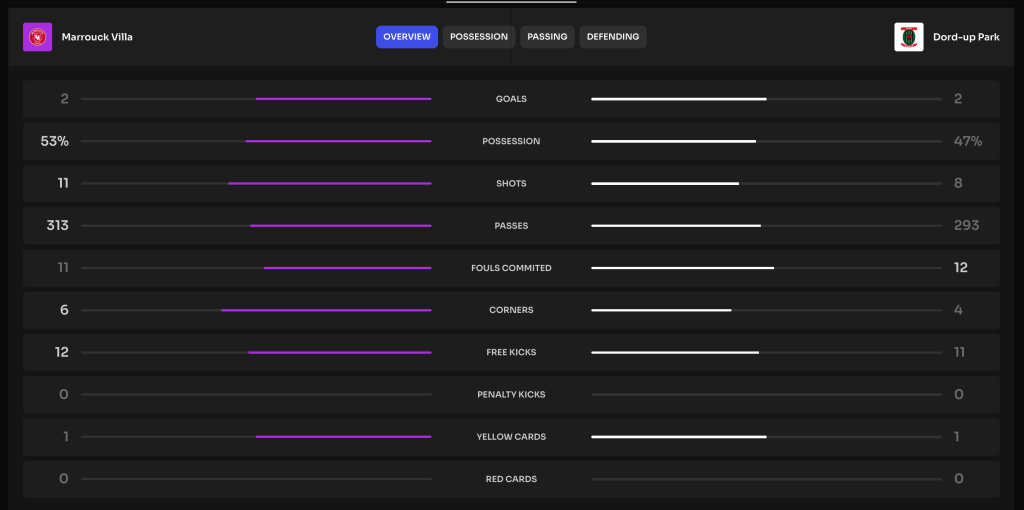Click the purple Possession bar for Marrouck Villa
Screen dimensions: 1024x510
click(x=338, y=141)
